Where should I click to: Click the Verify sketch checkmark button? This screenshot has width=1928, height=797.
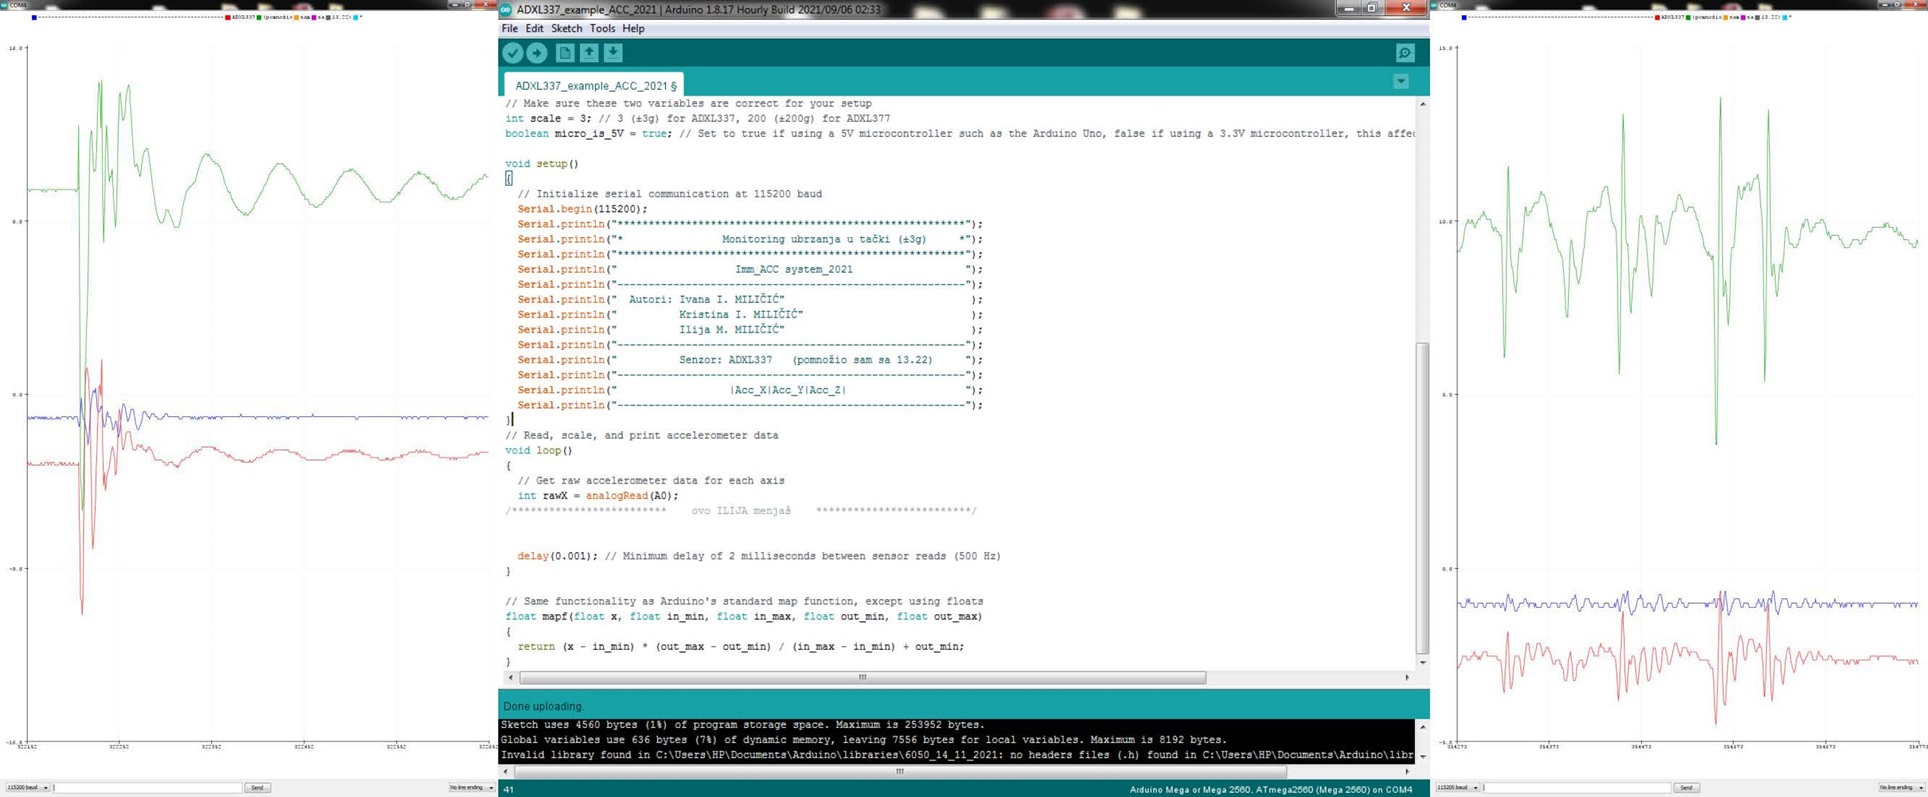pyautogui.click(x=512, y=53)
